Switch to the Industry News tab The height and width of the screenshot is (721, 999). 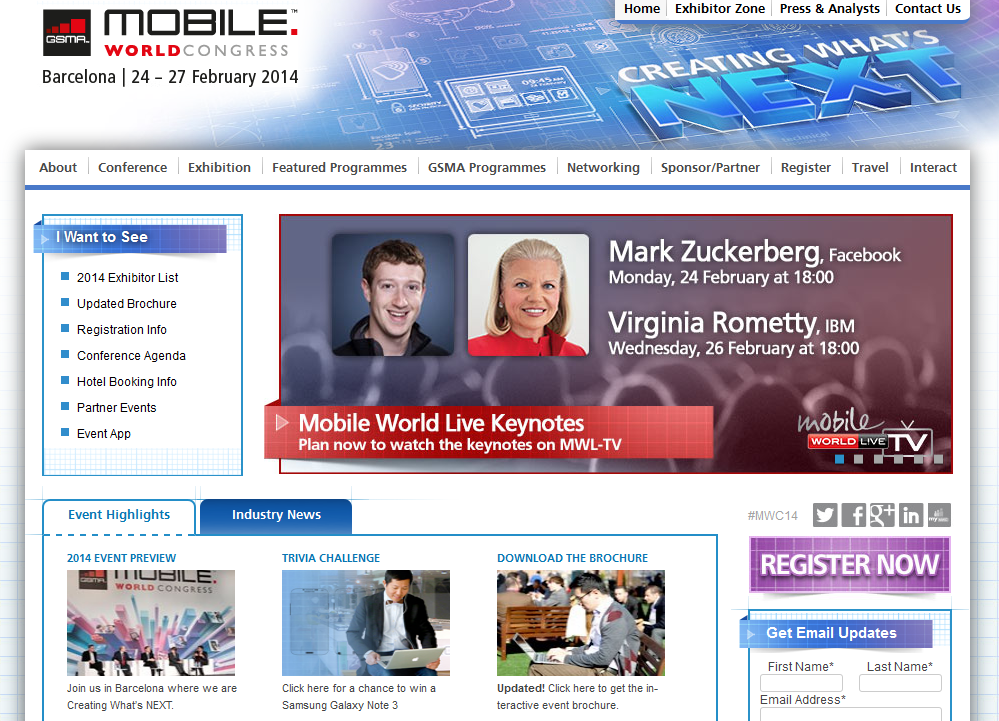point(276,515)
